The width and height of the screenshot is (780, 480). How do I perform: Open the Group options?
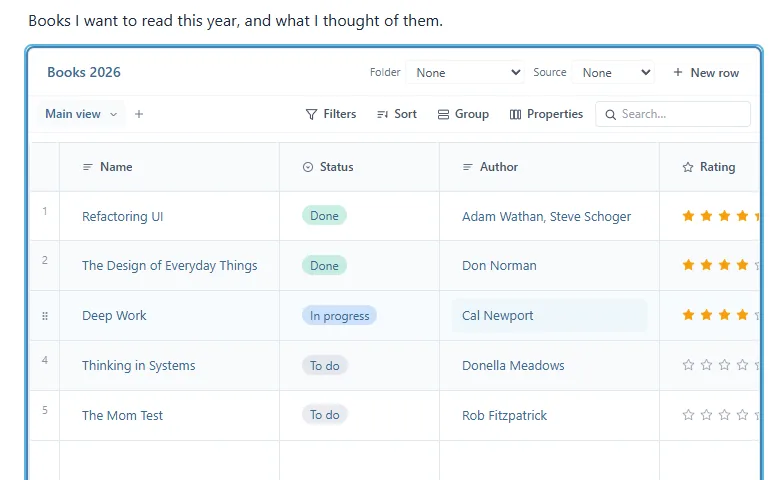[463, 114]
